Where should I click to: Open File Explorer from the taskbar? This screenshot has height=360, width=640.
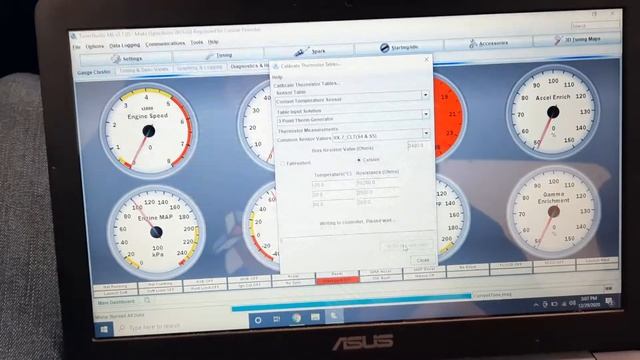pos(315,316)
